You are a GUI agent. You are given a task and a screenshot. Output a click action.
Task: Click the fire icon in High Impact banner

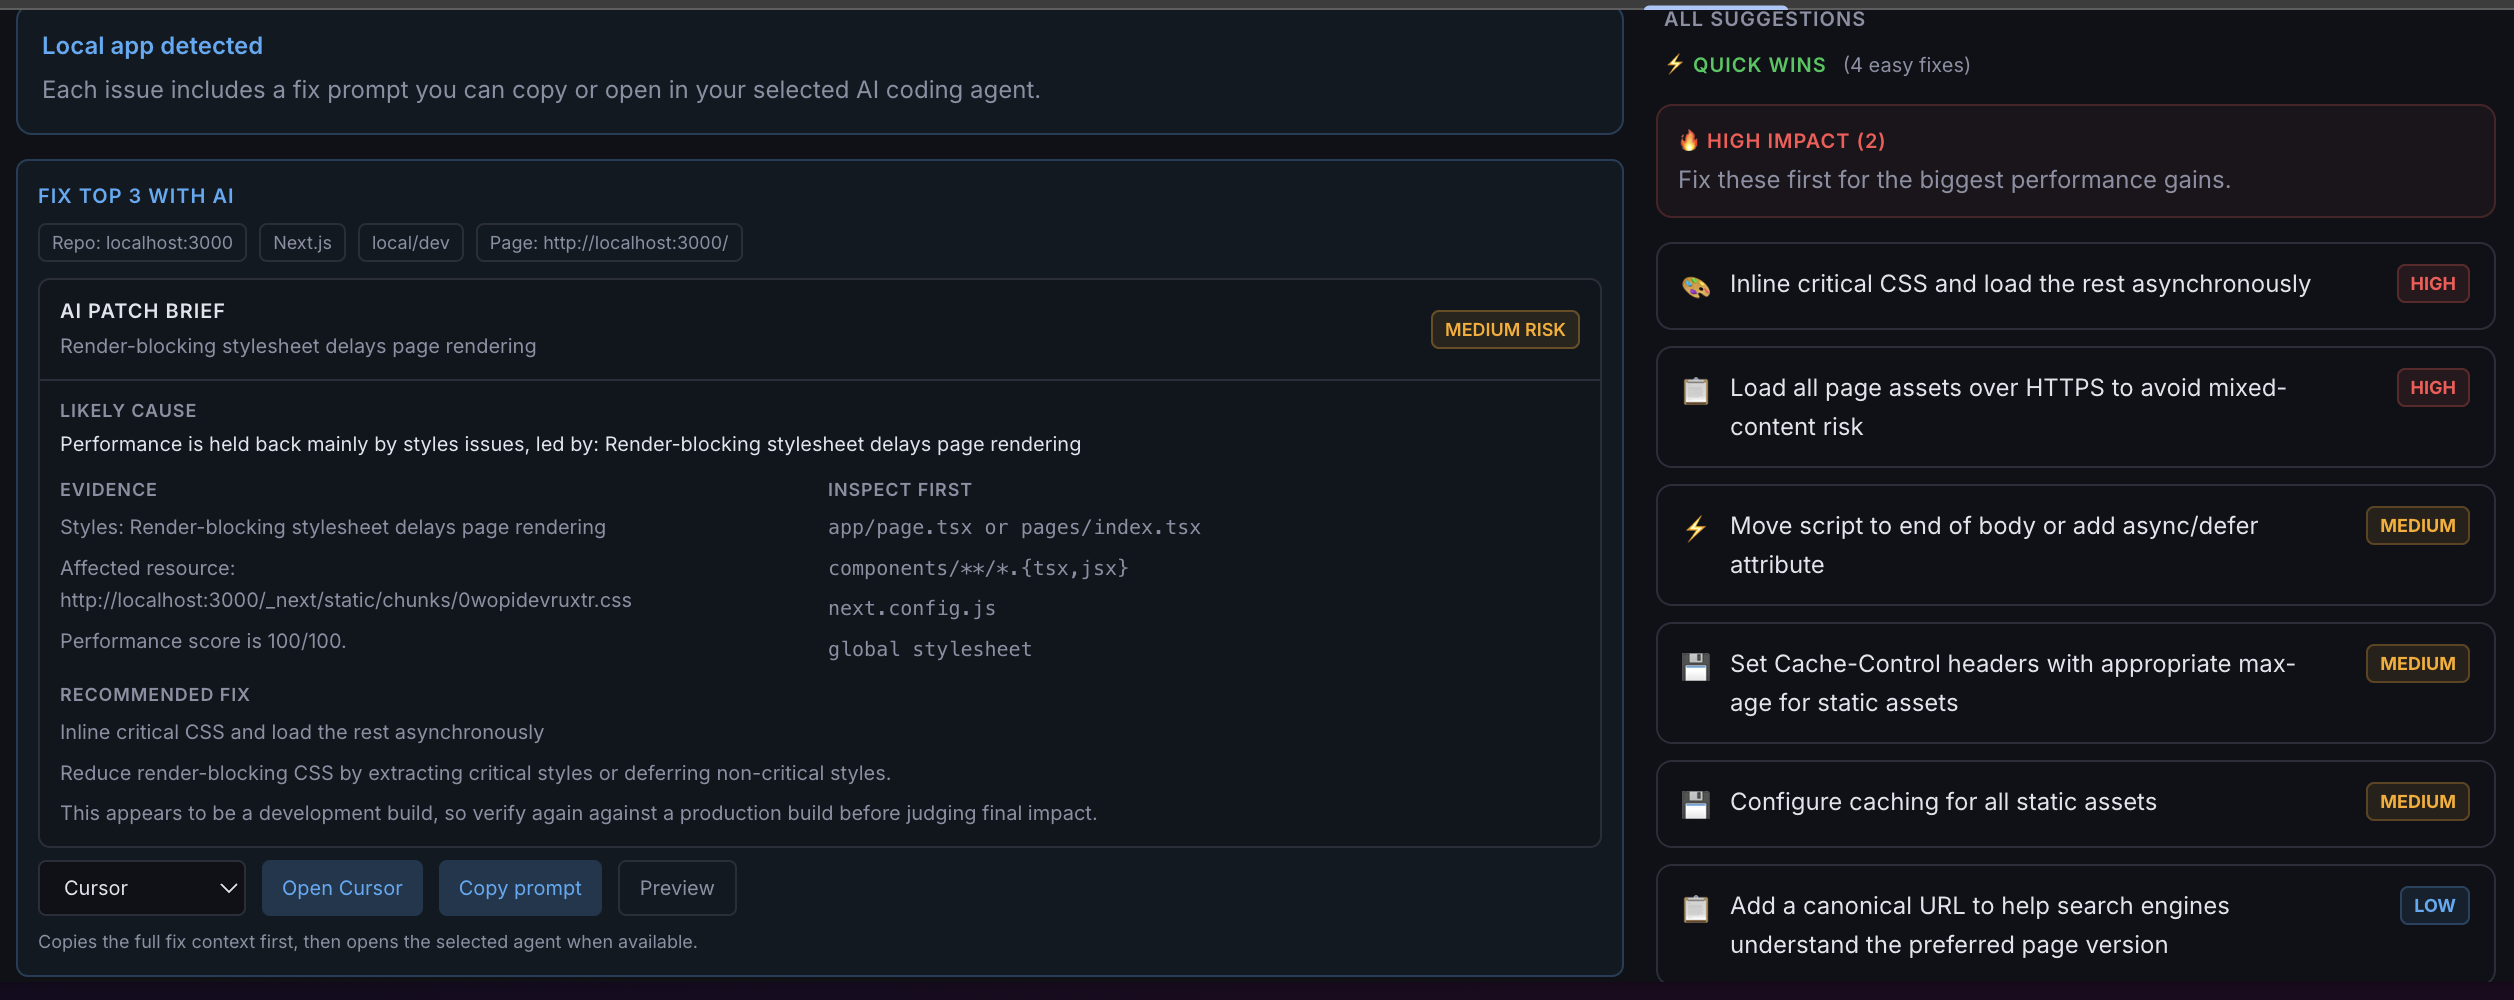(x=1689, y=140)
